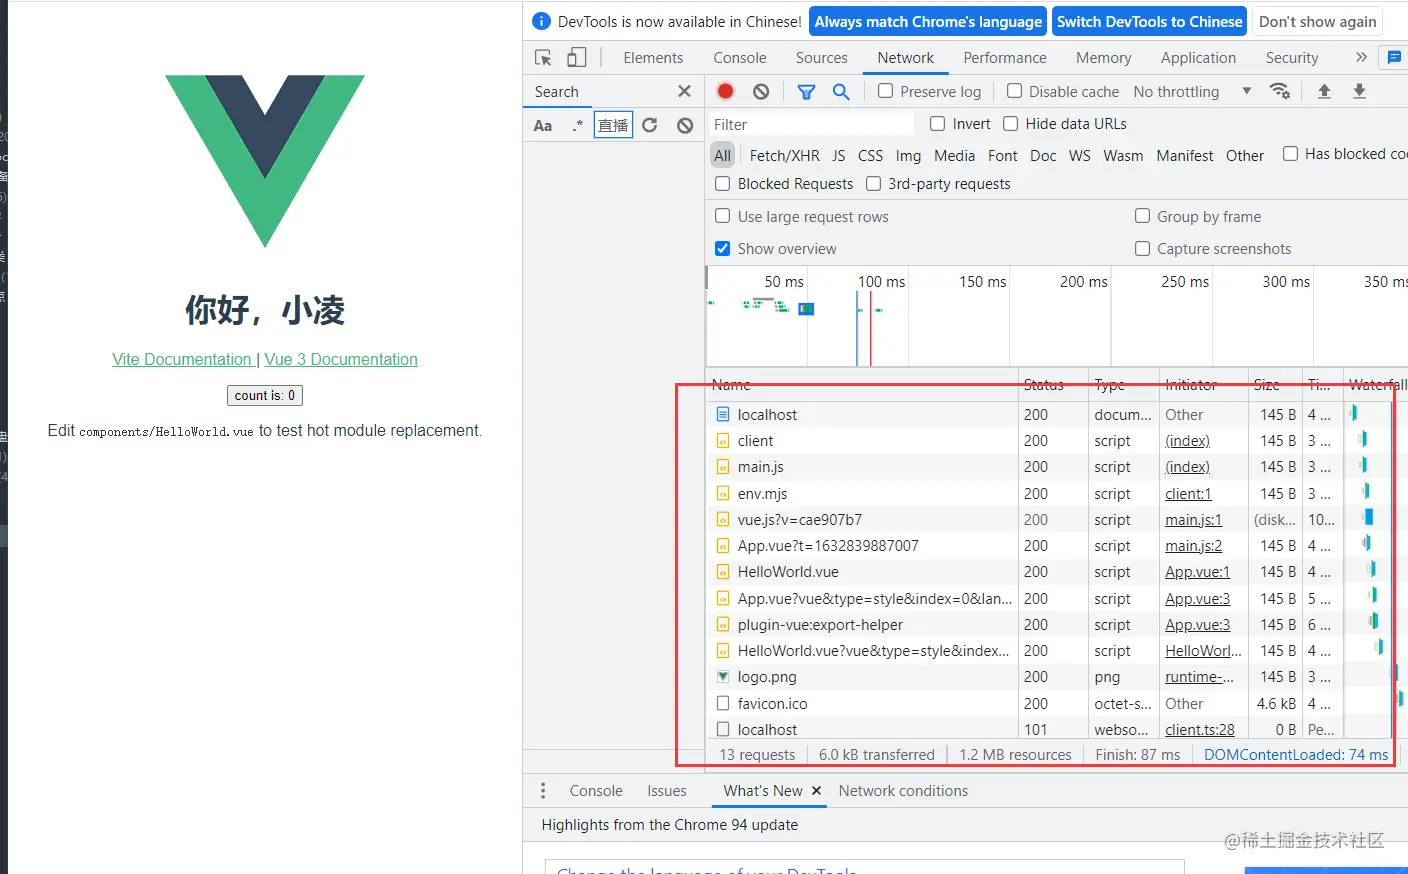Check Hide data URLs
The height and width of the screenshot is (874, 1408).
point(1011,124)
